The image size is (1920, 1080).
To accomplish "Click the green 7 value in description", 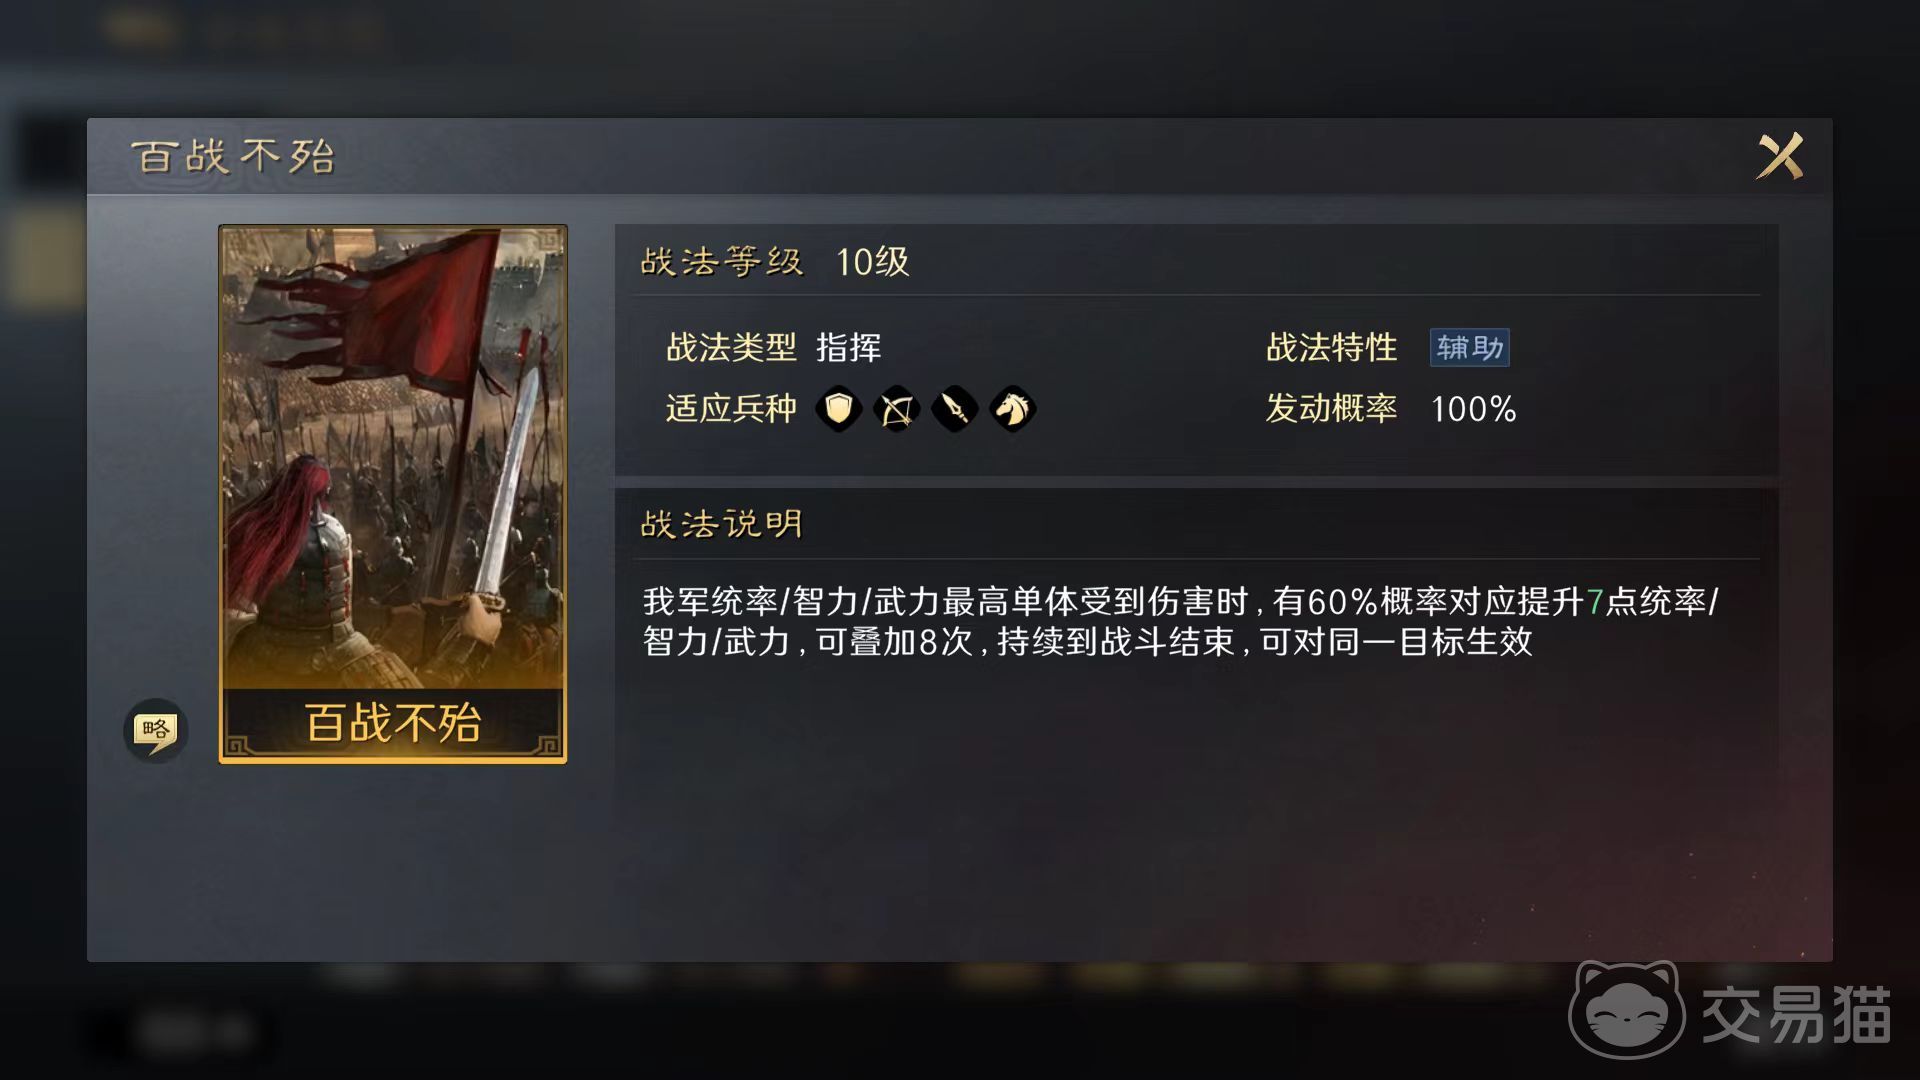I will 1594,602.
